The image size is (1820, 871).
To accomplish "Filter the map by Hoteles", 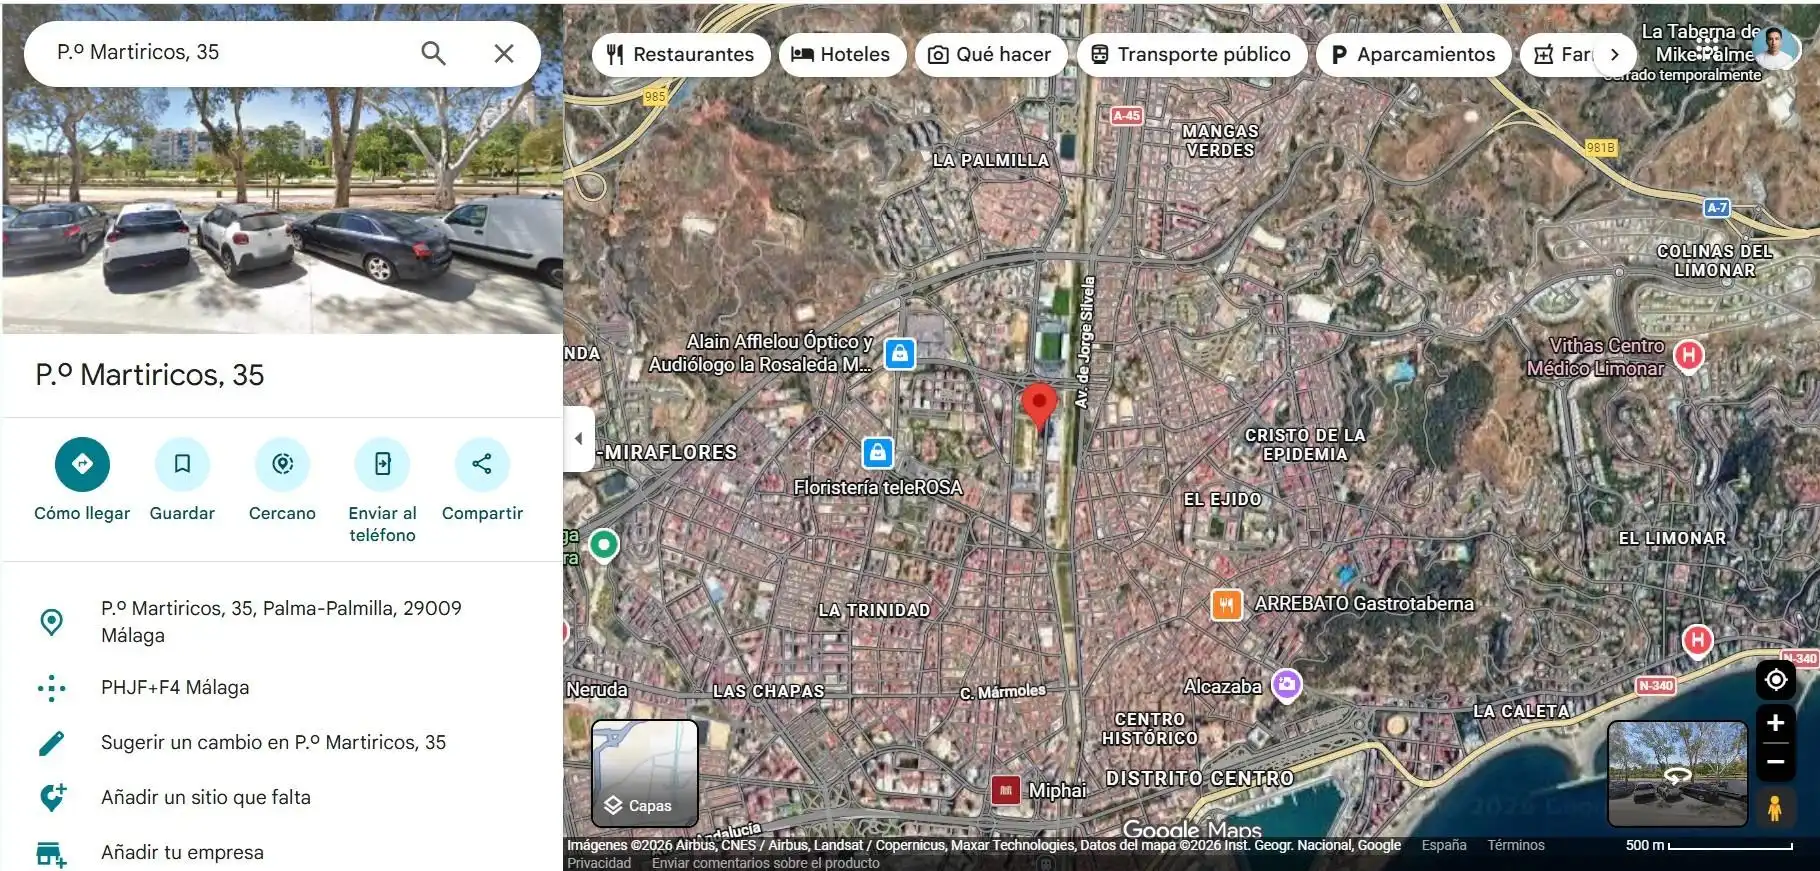I will click(x=842, y=54).
